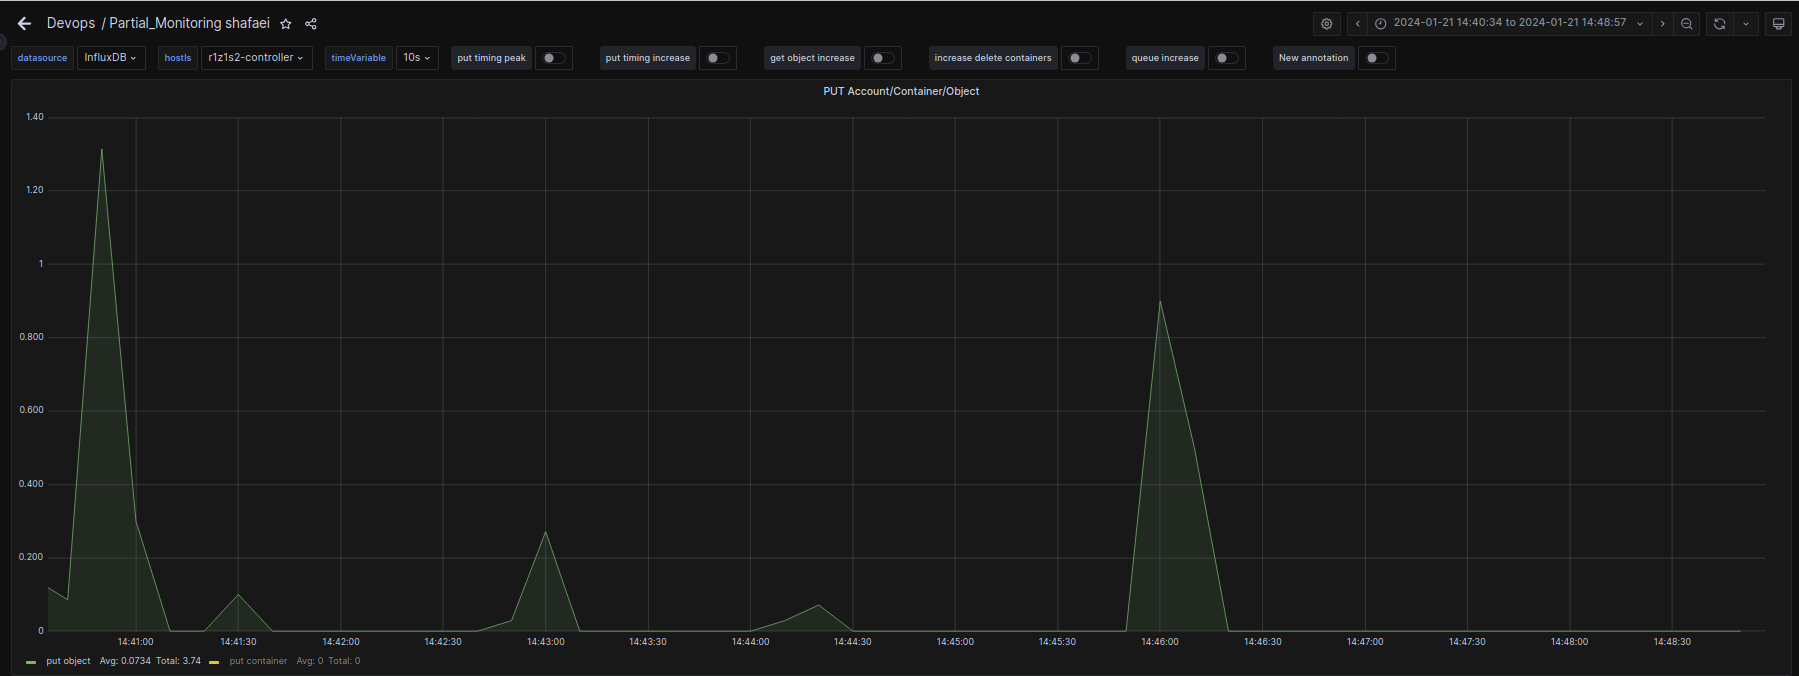Zoom out the time range

[1687, 24]
